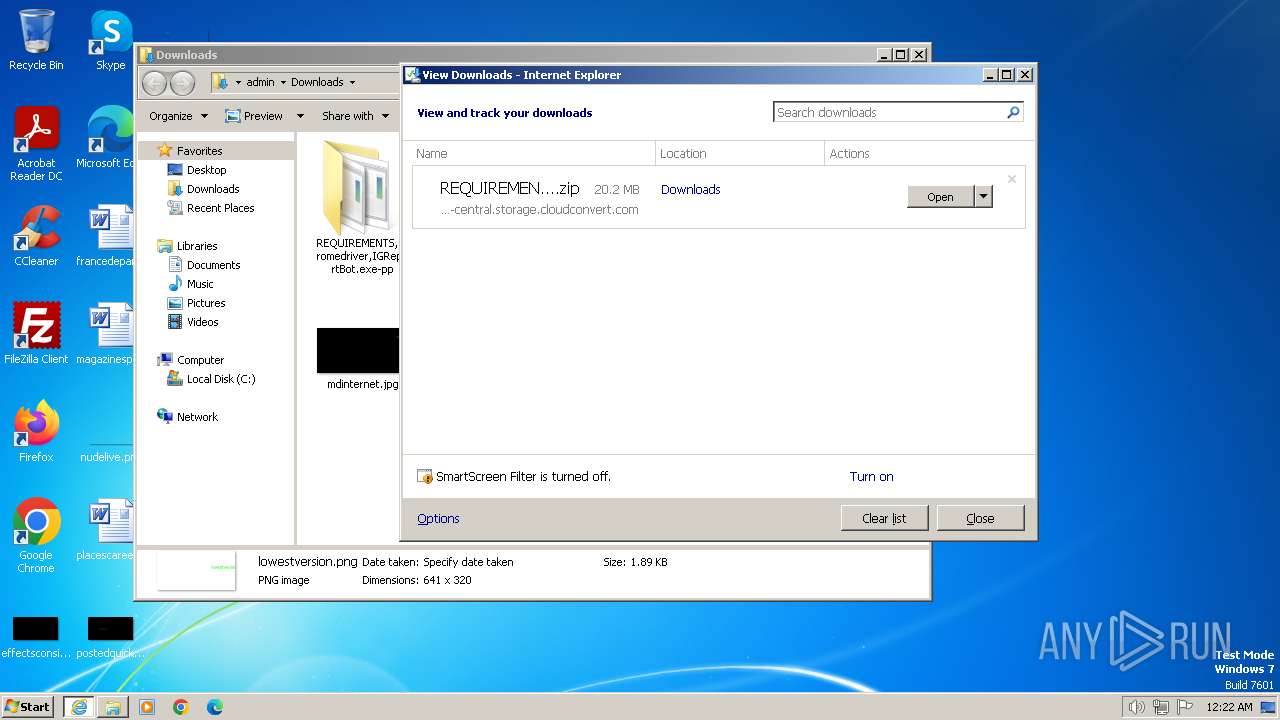Open the Music library
The width and height of the screenshot is (1280, 720).
pos(200,284)
